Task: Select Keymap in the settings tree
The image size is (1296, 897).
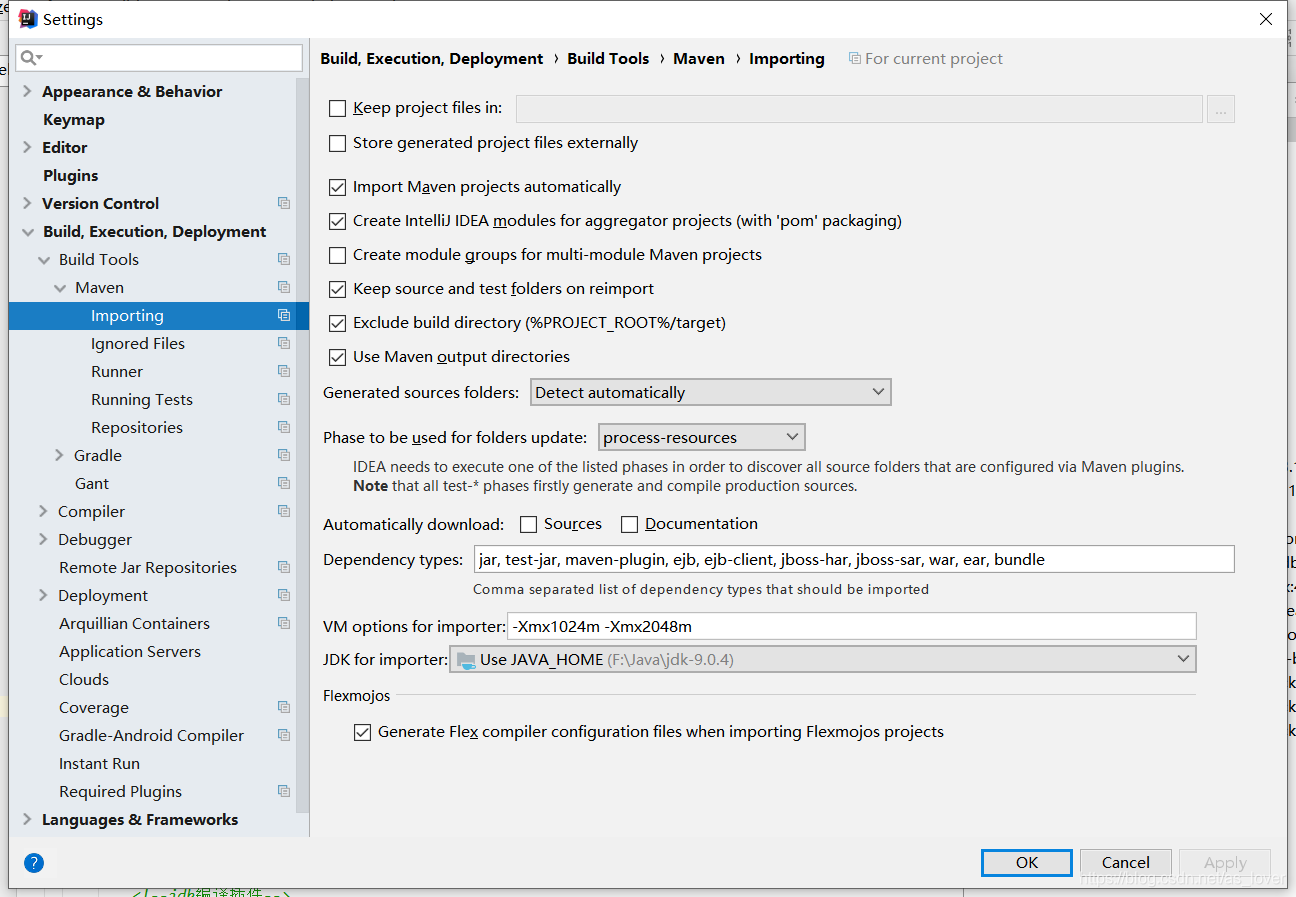Action: tap(74, 119)
